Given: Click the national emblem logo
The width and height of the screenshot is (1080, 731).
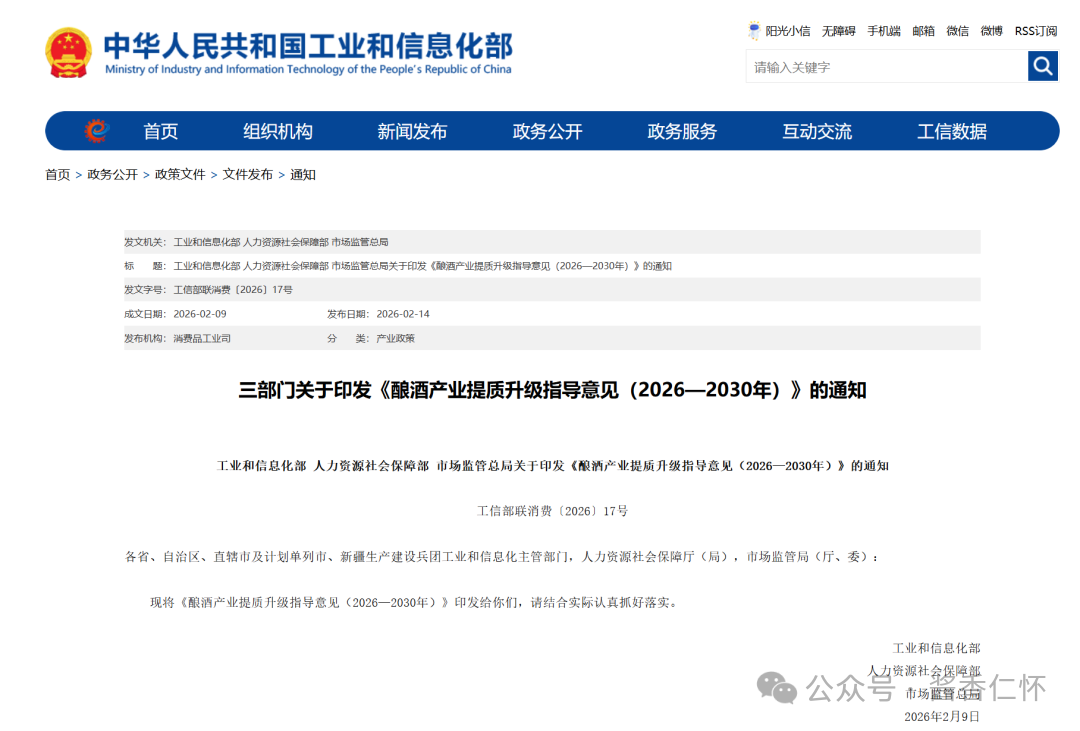Looking at the screenshot, I should coord(68,50).
